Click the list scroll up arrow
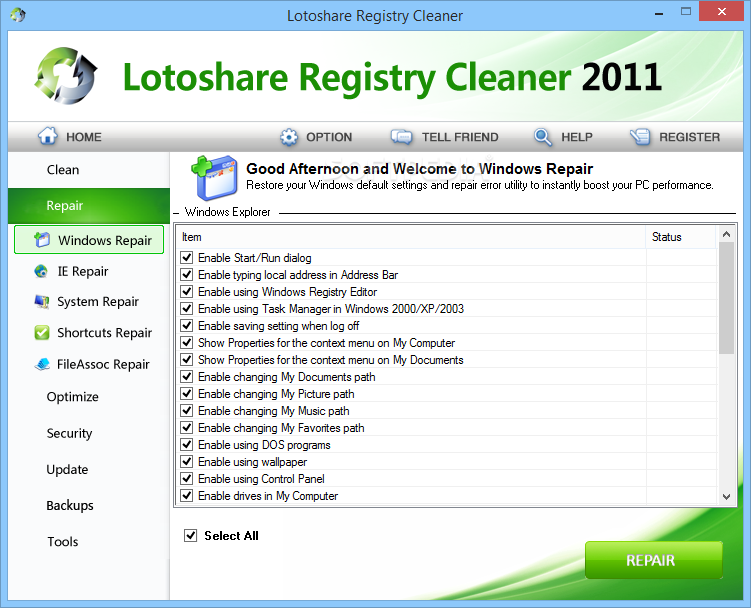 coord(726,234)
